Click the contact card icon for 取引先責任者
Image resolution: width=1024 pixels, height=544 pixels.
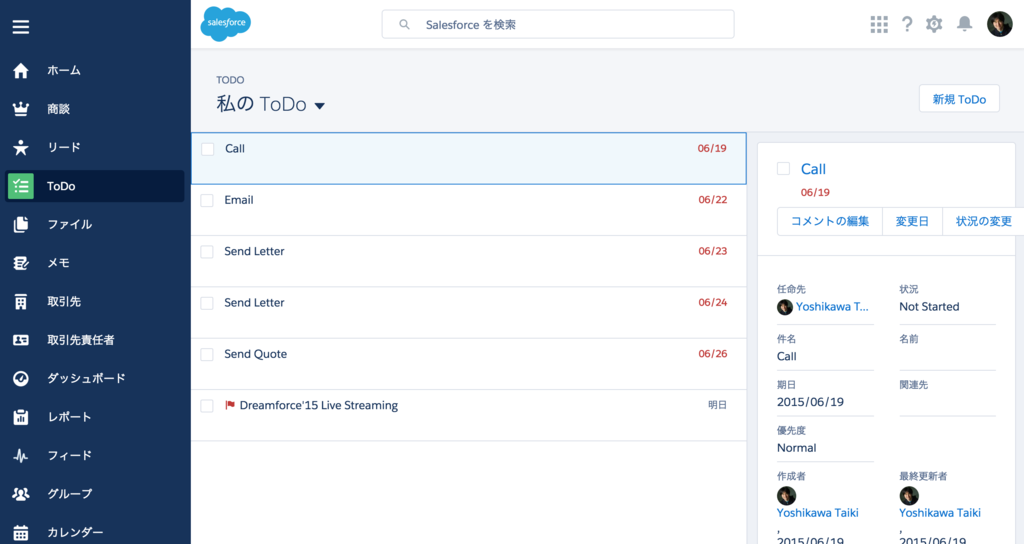[x=21, y=340]
